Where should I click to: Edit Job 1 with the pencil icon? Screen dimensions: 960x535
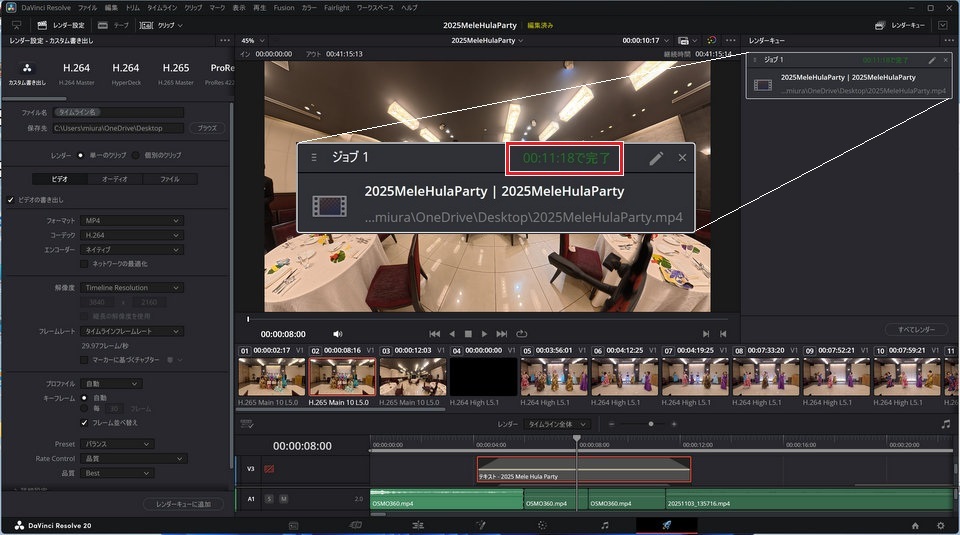(x=932, y=60)
